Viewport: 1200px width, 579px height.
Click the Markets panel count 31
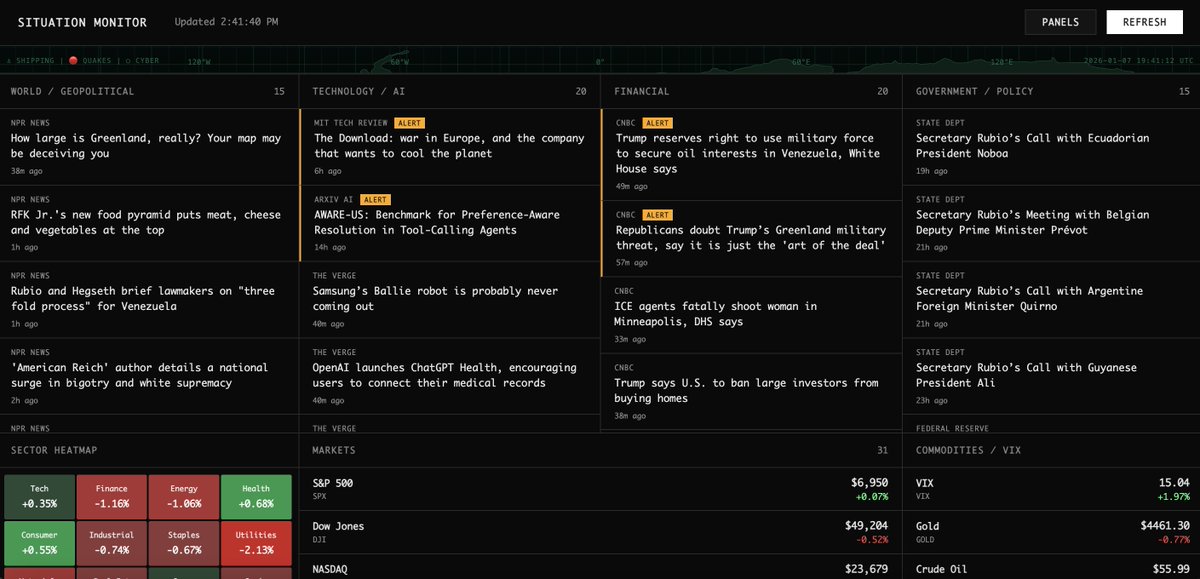pyautogui.click(x=882, y=451)
